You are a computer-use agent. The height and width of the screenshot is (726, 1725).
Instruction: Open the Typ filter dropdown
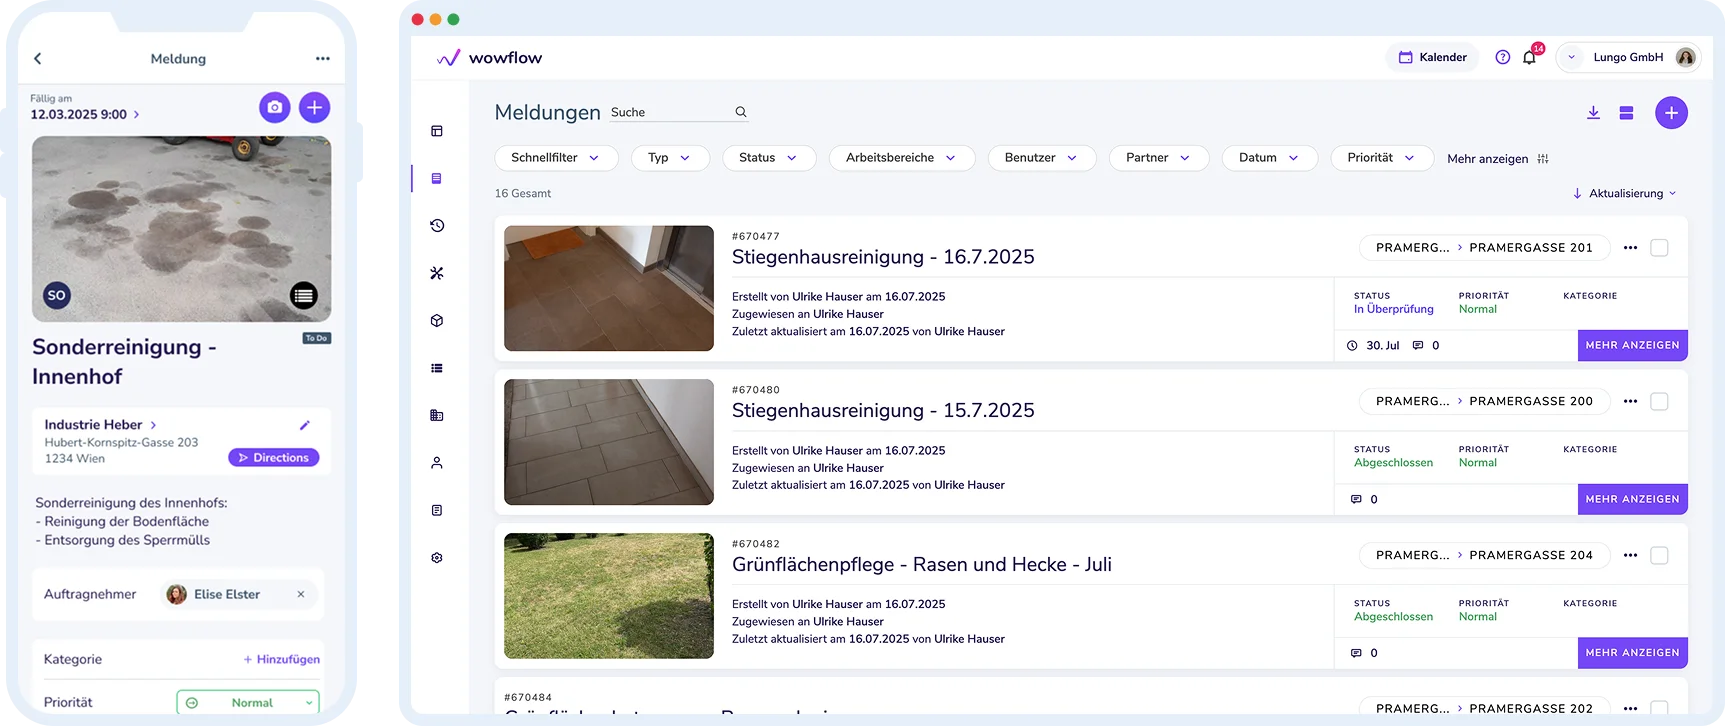click(x=670, y=158)
